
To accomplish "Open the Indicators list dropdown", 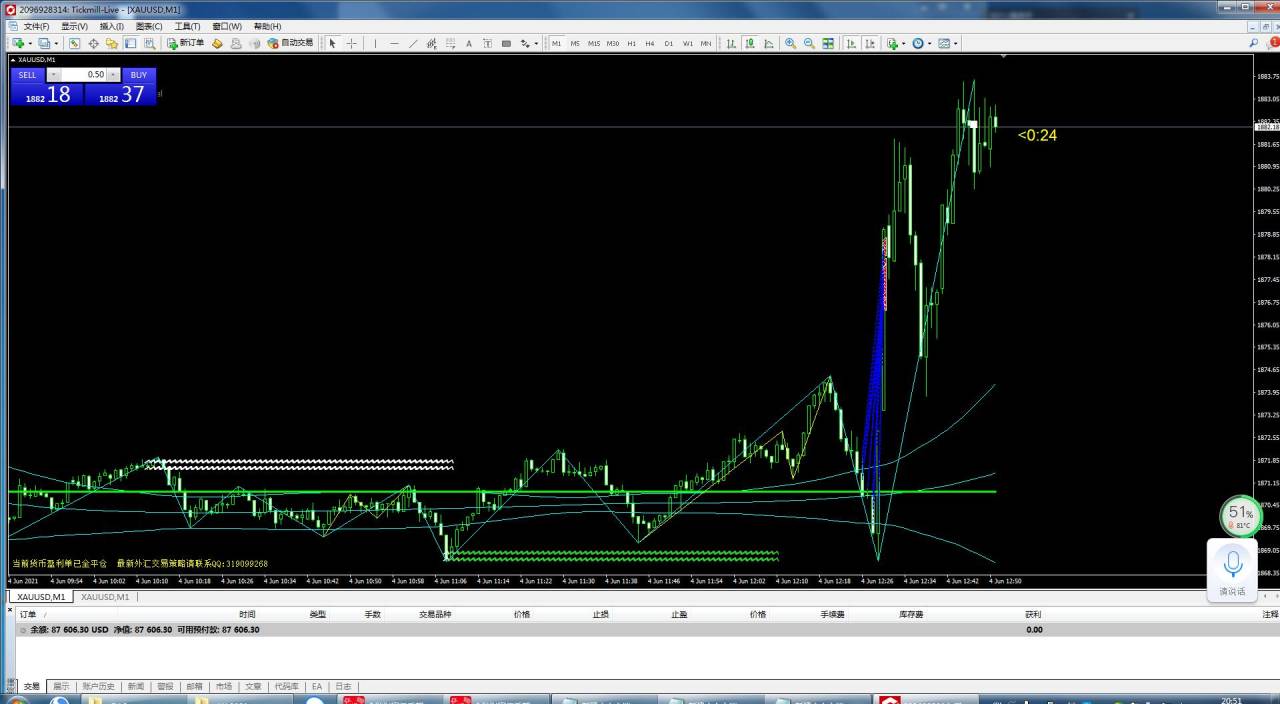I will click(x=896, y=43).
